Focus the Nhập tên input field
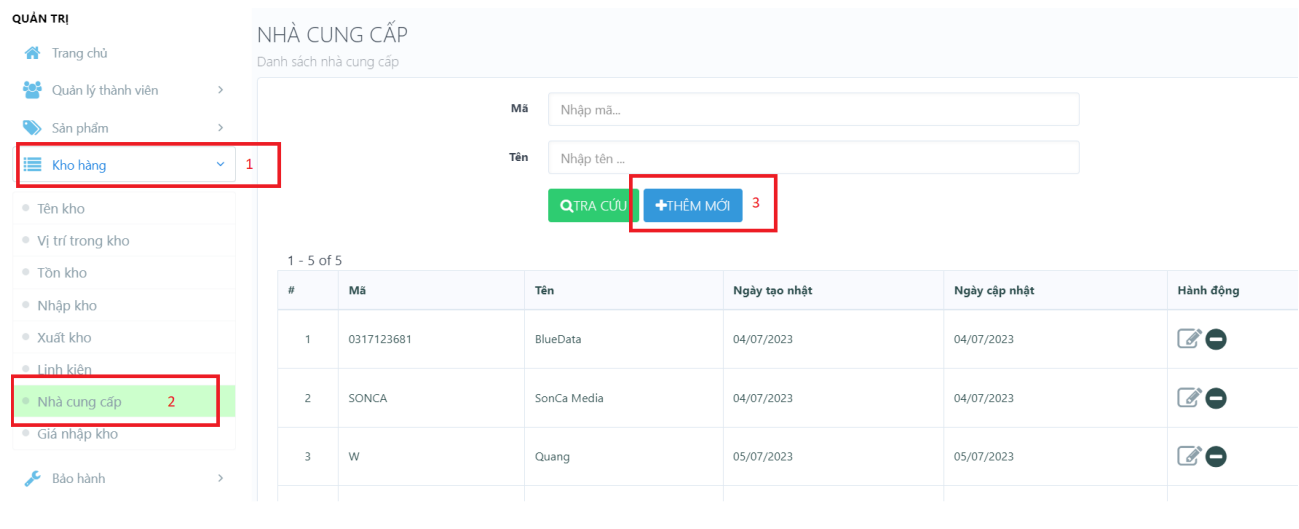This screenshot has height=529, width=1299. 813,158
